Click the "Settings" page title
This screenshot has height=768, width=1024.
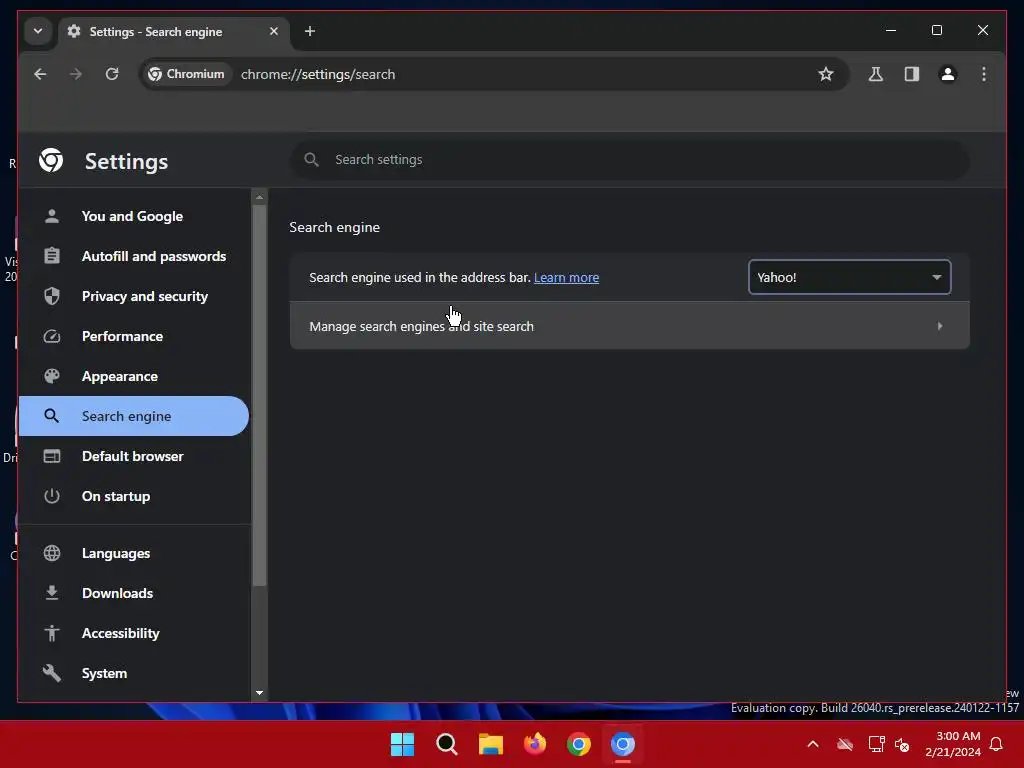[127, 161]
